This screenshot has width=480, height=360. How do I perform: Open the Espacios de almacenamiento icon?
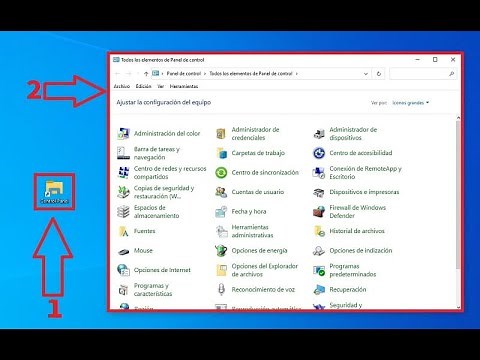(123, 211)
